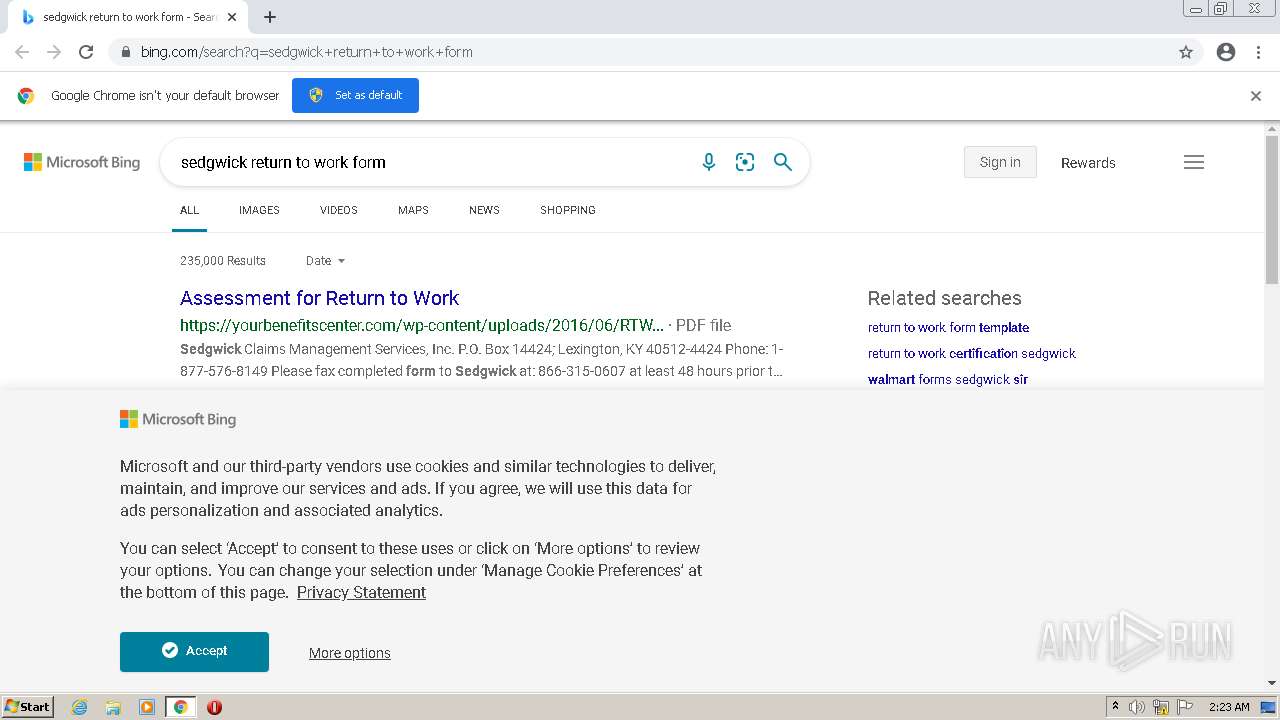Open the Windows Start button
Viewport: 1280px width, 720px height.
(x=28, y=707)
